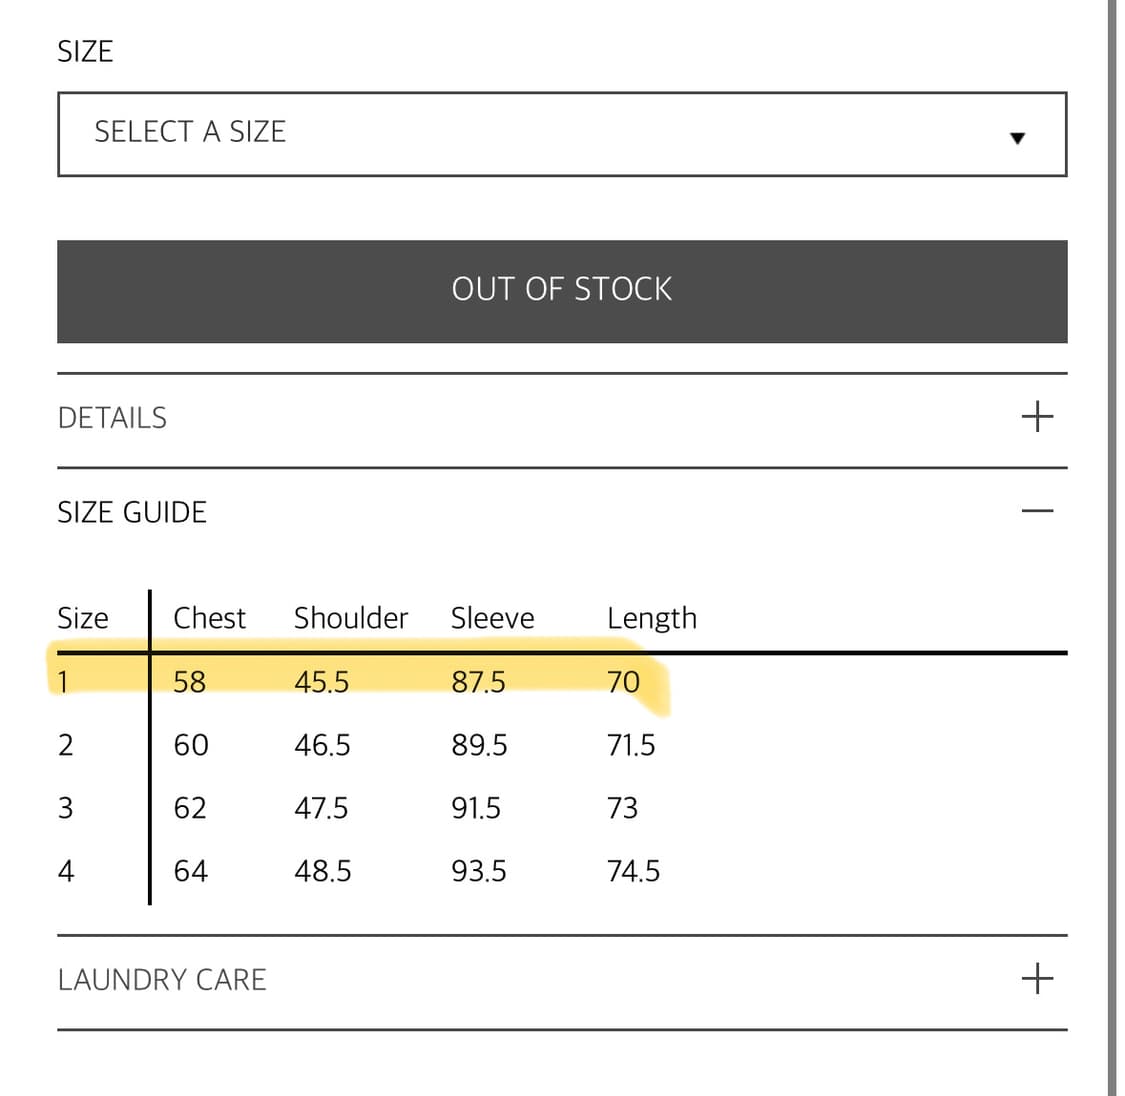Screen dimensions: 1125x1096
Task: Click the size 2 row label
Action: coord(65,745)
